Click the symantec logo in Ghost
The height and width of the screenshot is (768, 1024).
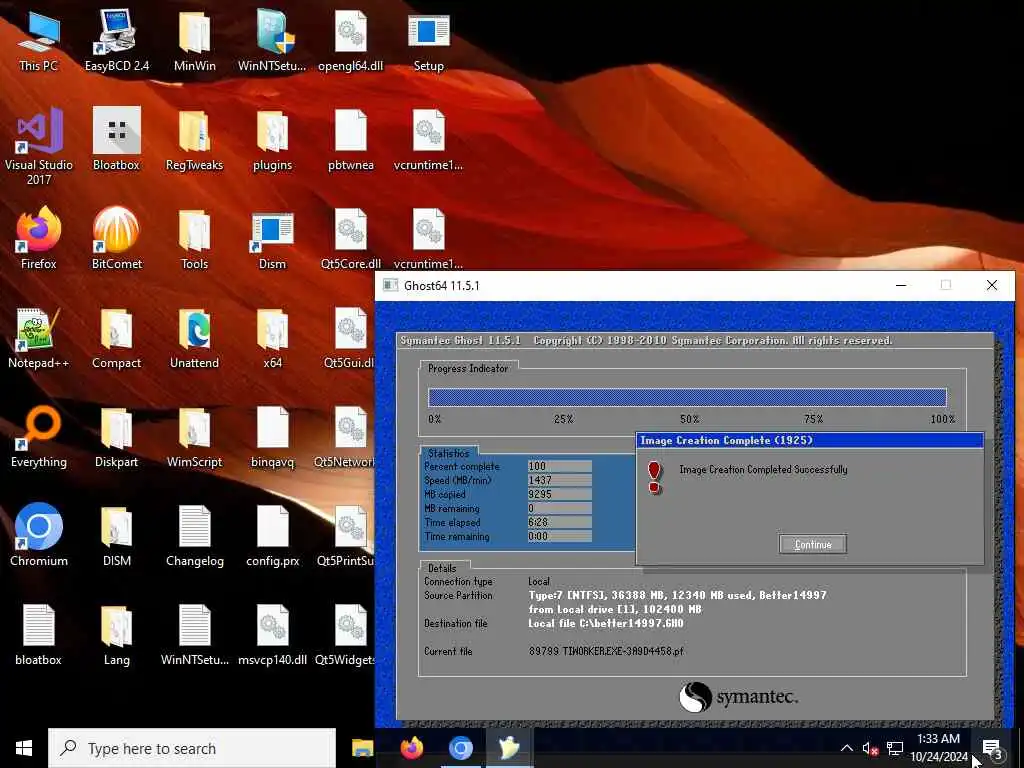click(x=738, y=697)
